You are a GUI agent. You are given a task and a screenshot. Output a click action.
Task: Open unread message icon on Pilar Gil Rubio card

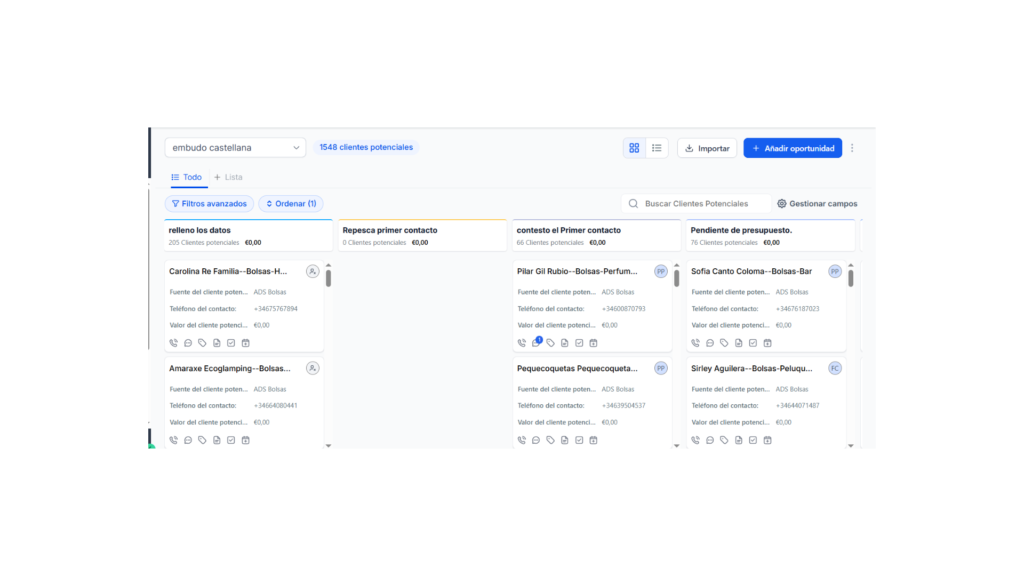pyautogui.click(x=536, y=343)
